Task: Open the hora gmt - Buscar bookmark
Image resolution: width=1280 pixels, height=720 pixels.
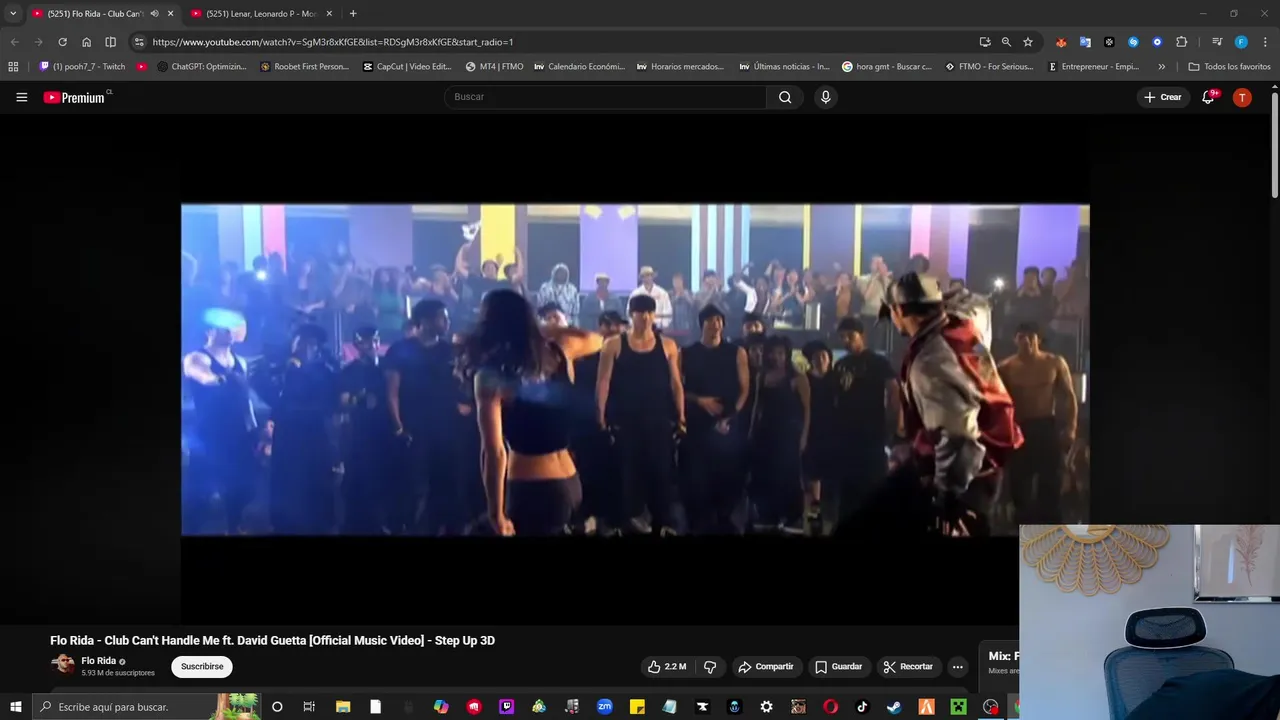Action: point(887,67)
